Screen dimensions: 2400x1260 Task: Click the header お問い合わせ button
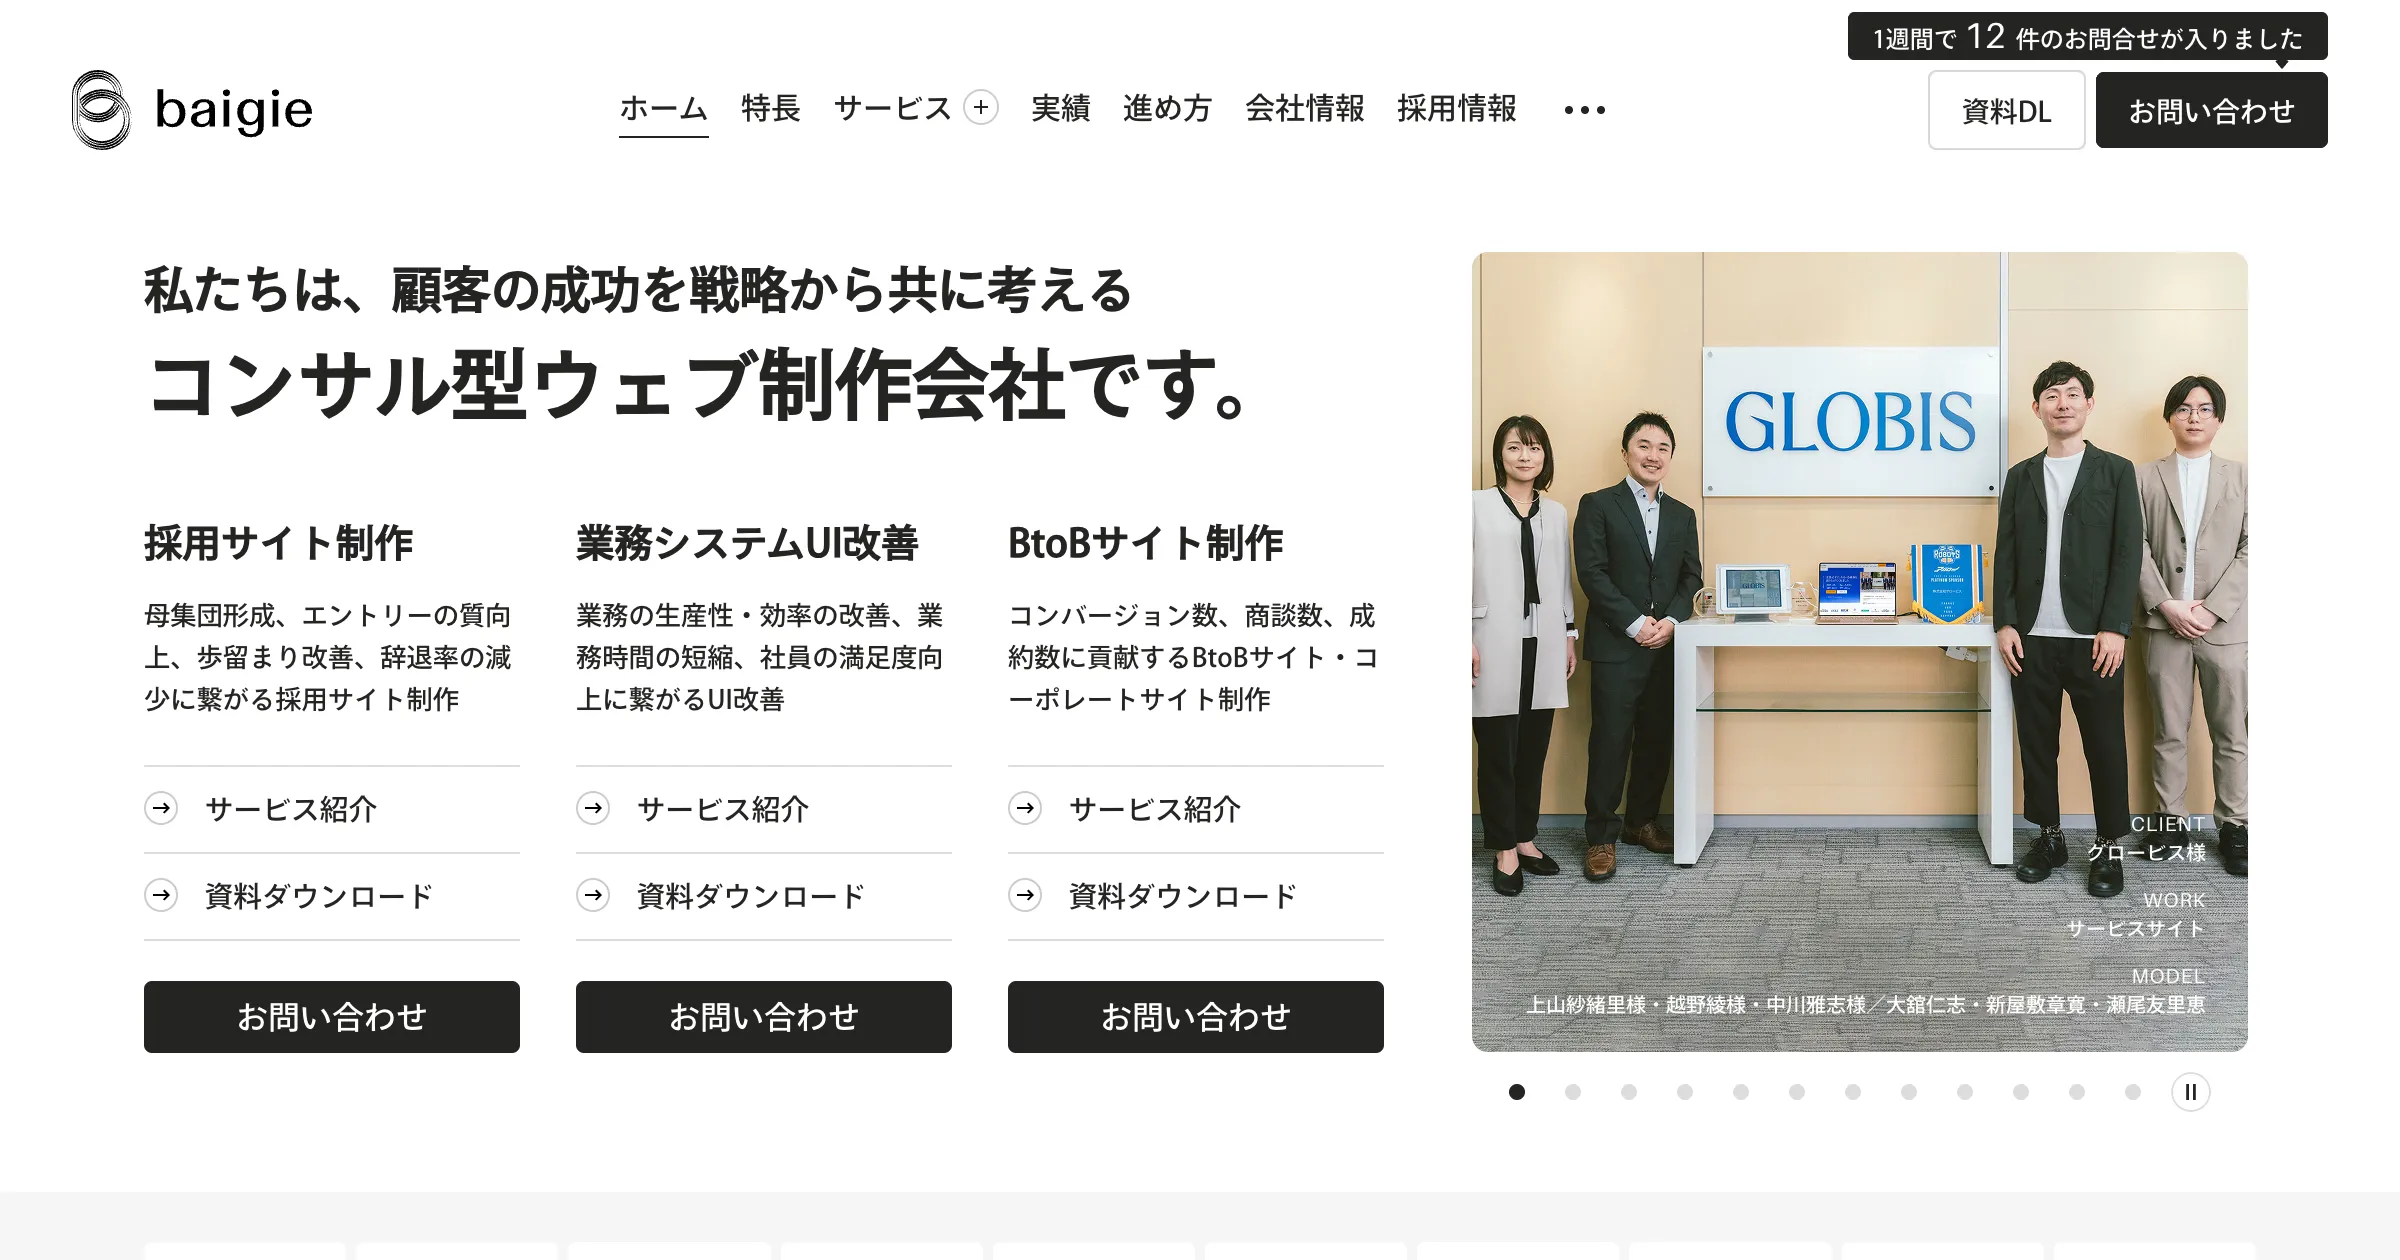tap(2211, 111)
